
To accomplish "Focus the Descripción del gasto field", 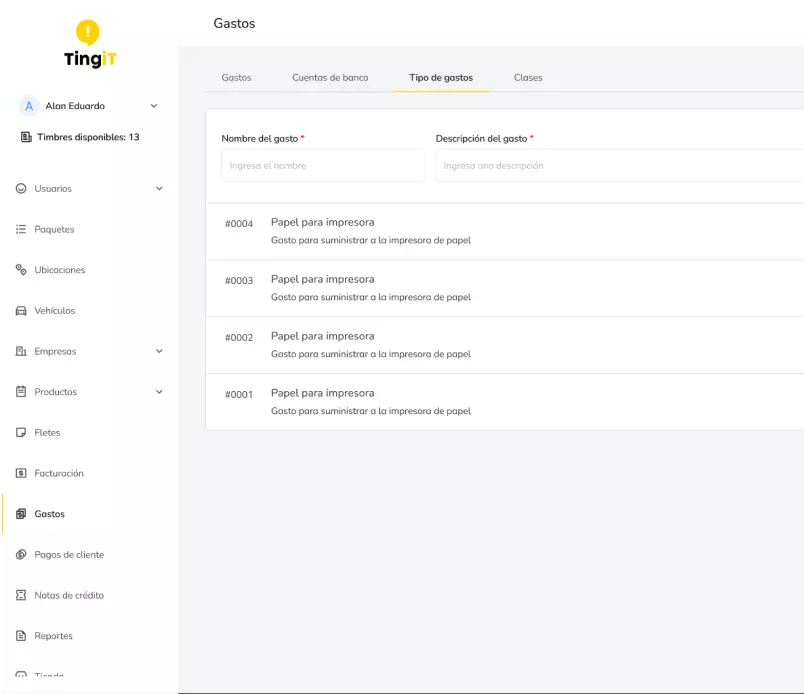I will coord(618,166).
